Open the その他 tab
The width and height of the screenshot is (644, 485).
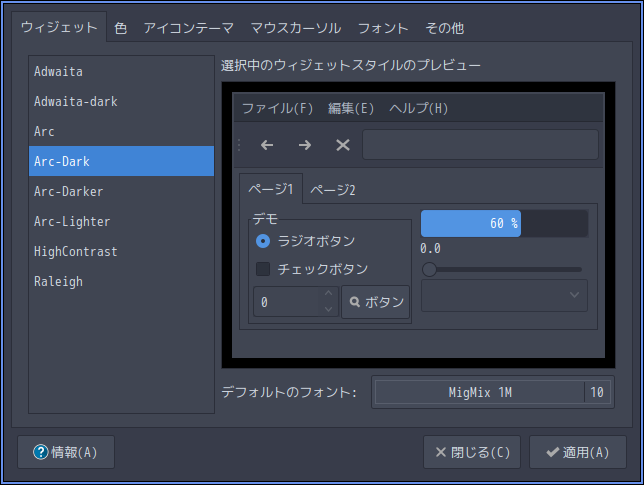[444, 28]
